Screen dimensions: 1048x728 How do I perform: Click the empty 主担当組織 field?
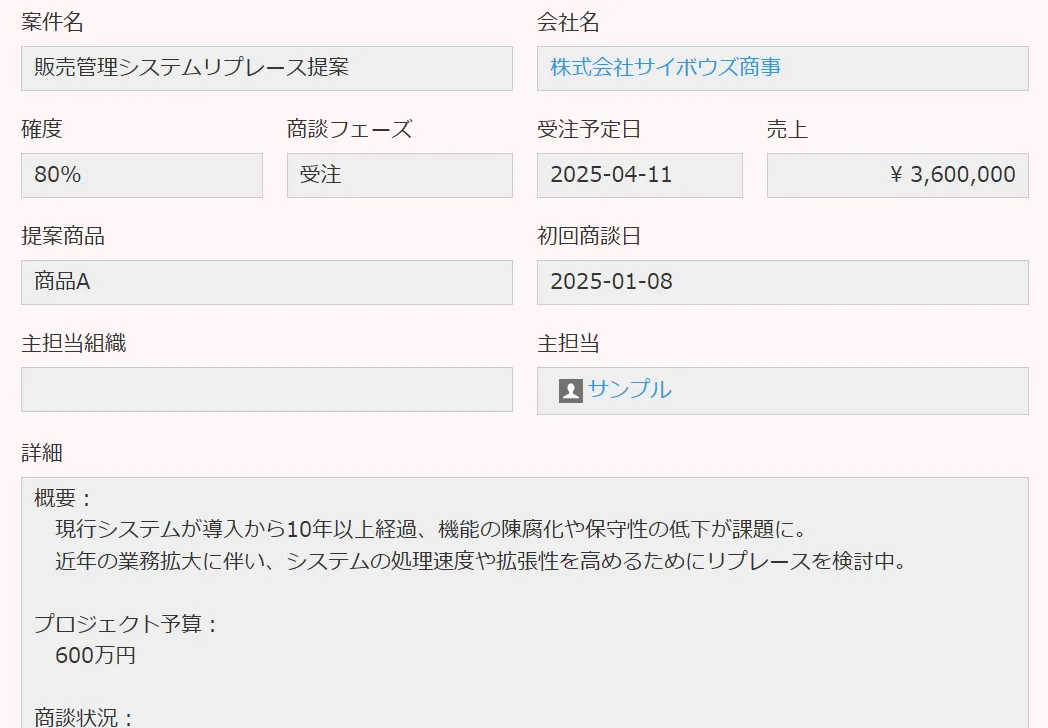266,389
